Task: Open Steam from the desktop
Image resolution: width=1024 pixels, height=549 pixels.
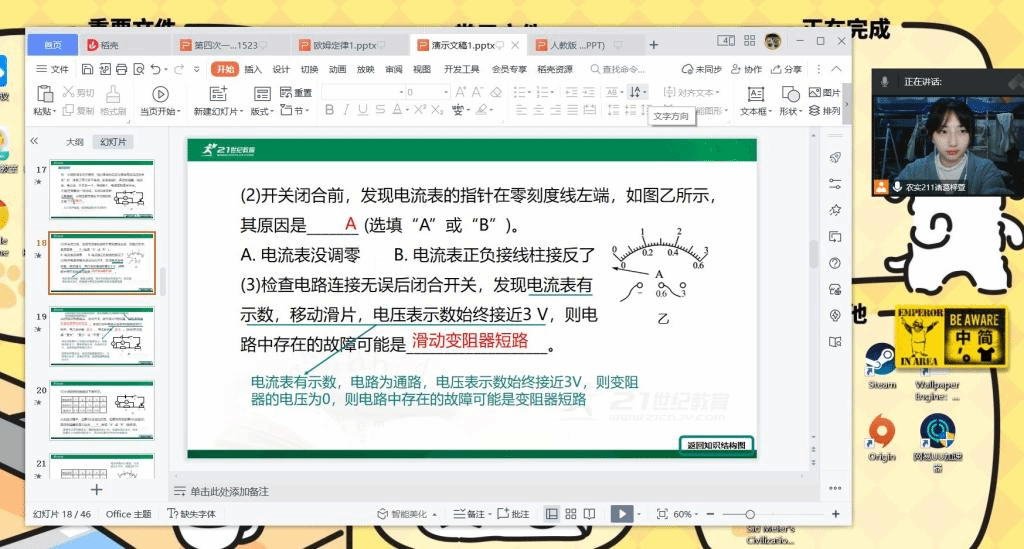Action: [x=881, y=363]
